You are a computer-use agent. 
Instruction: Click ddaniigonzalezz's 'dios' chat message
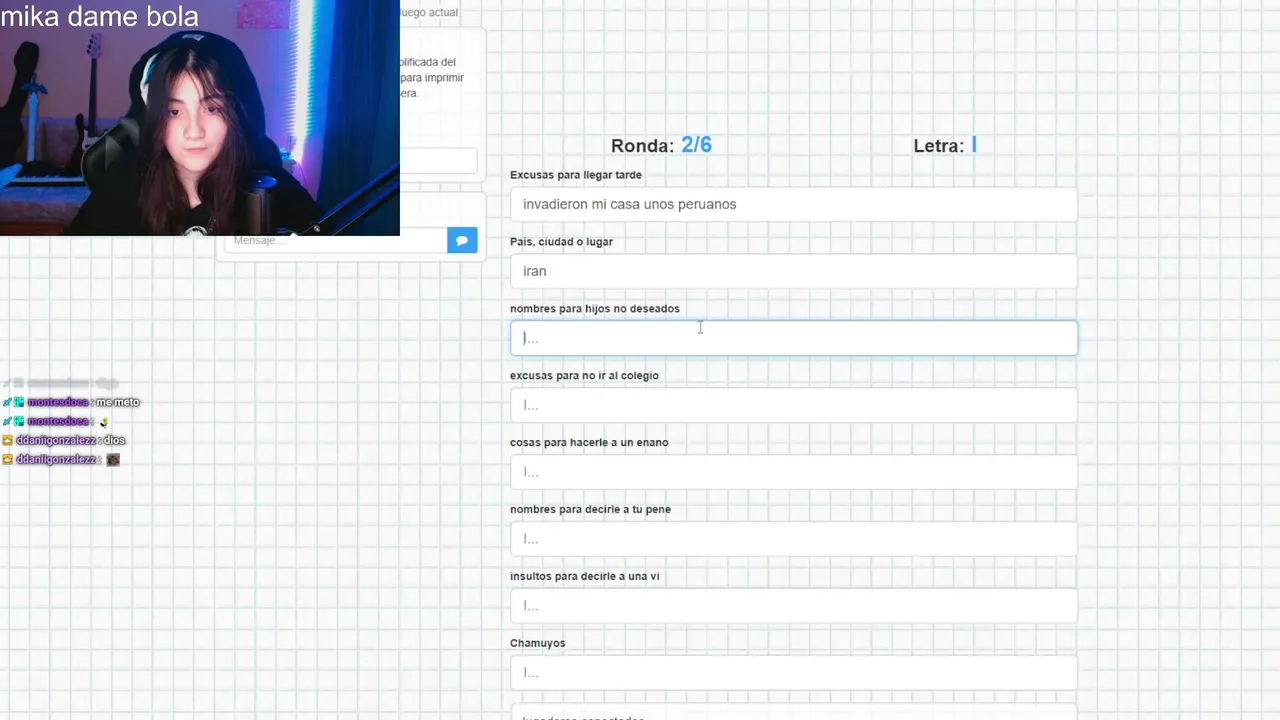click(x=114, y=440)
